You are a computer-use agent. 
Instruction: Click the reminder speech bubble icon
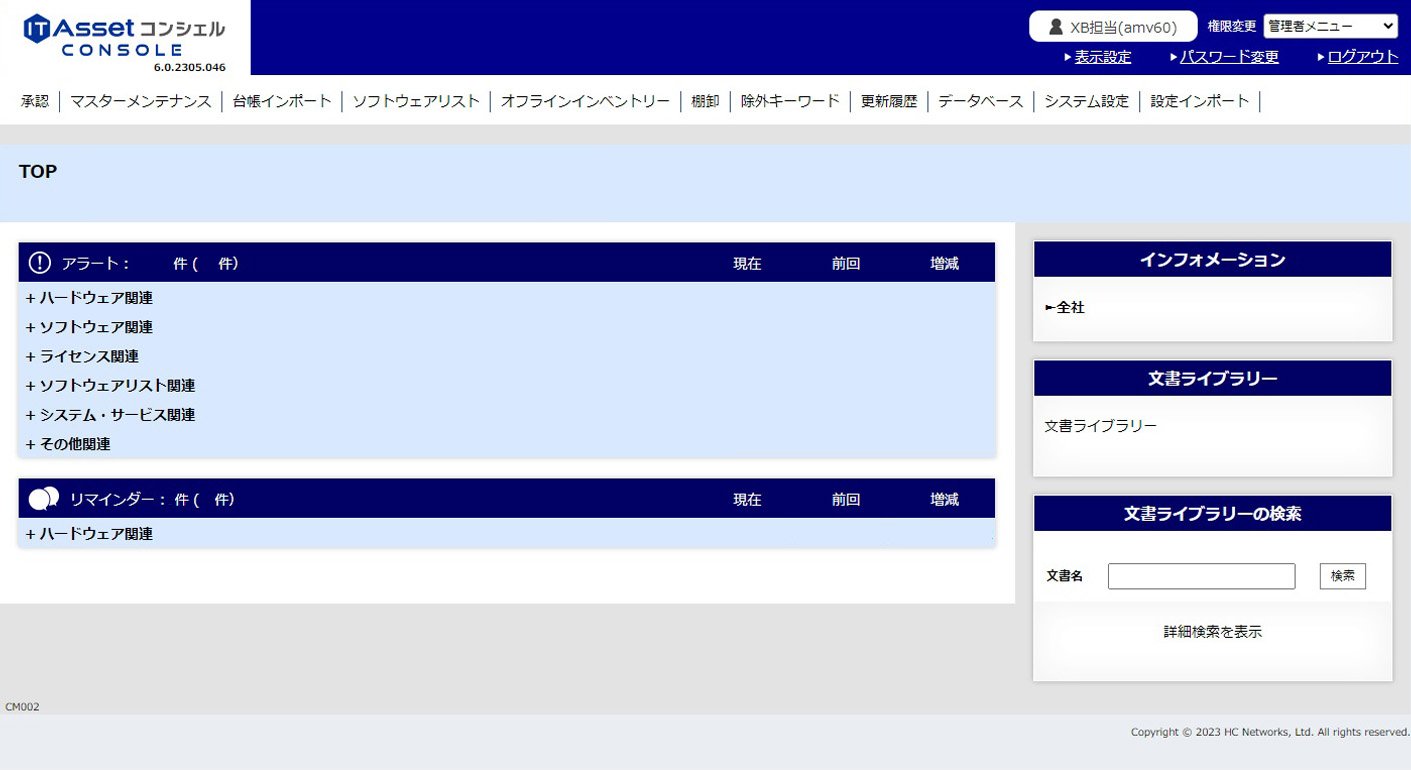pyautogui.click(x=44, y=499)
